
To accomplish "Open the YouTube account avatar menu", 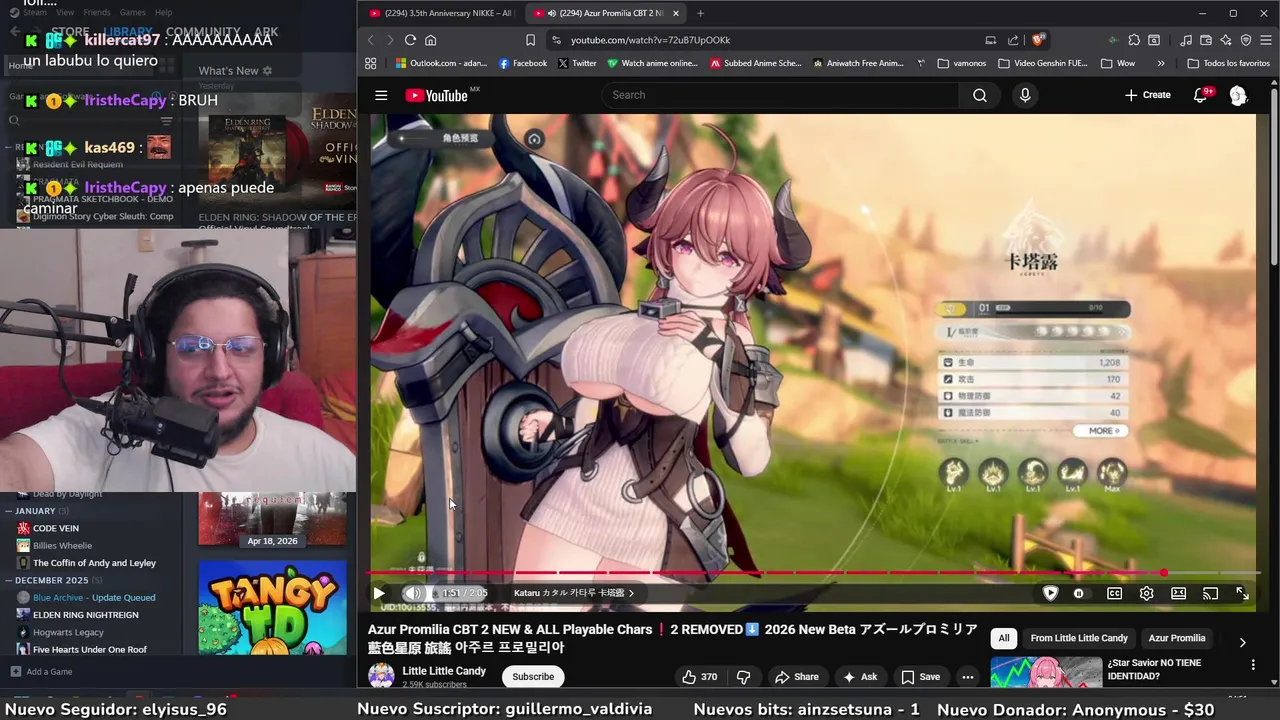I will coord(1238,95).
